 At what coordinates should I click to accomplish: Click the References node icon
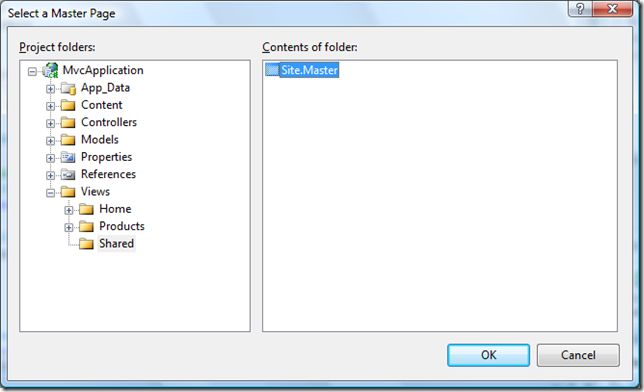[68, 174]
